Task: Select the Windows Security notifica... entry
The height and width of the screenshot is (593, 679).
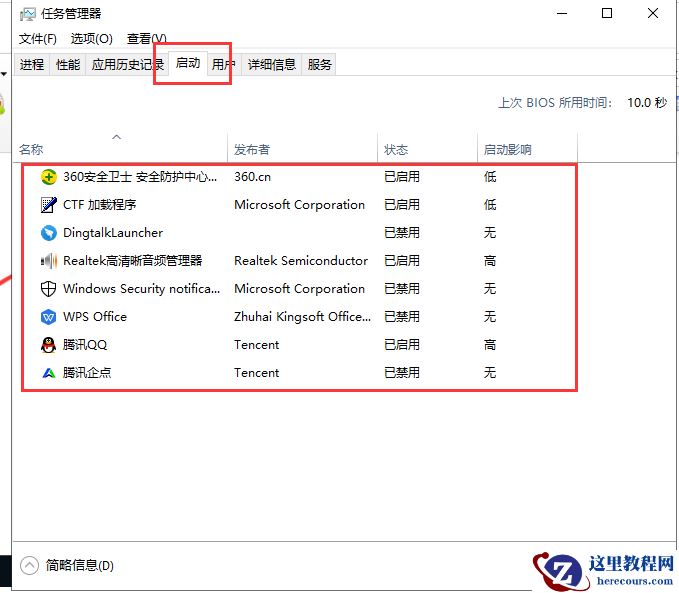Action: pos(142,289)
